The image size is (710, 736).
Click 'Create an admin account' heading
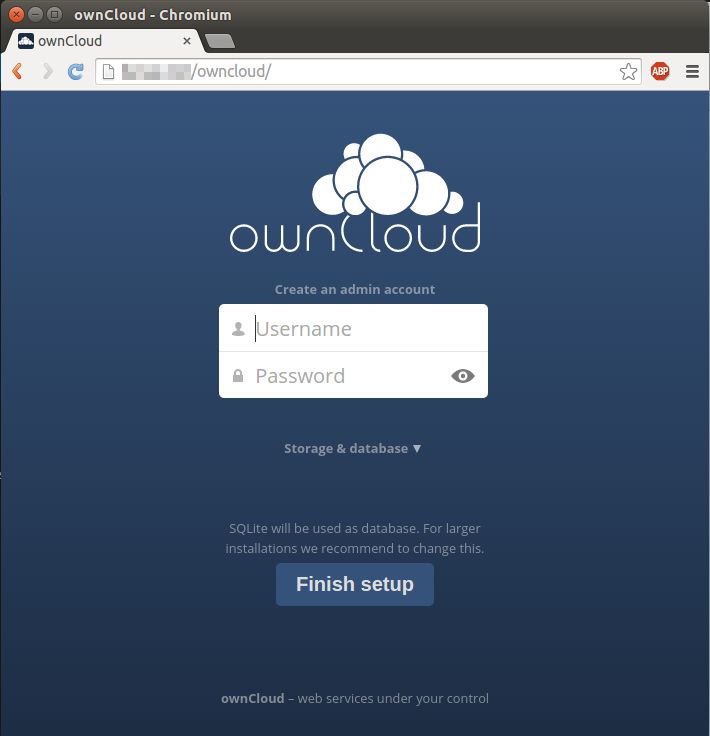coord(355,290)
